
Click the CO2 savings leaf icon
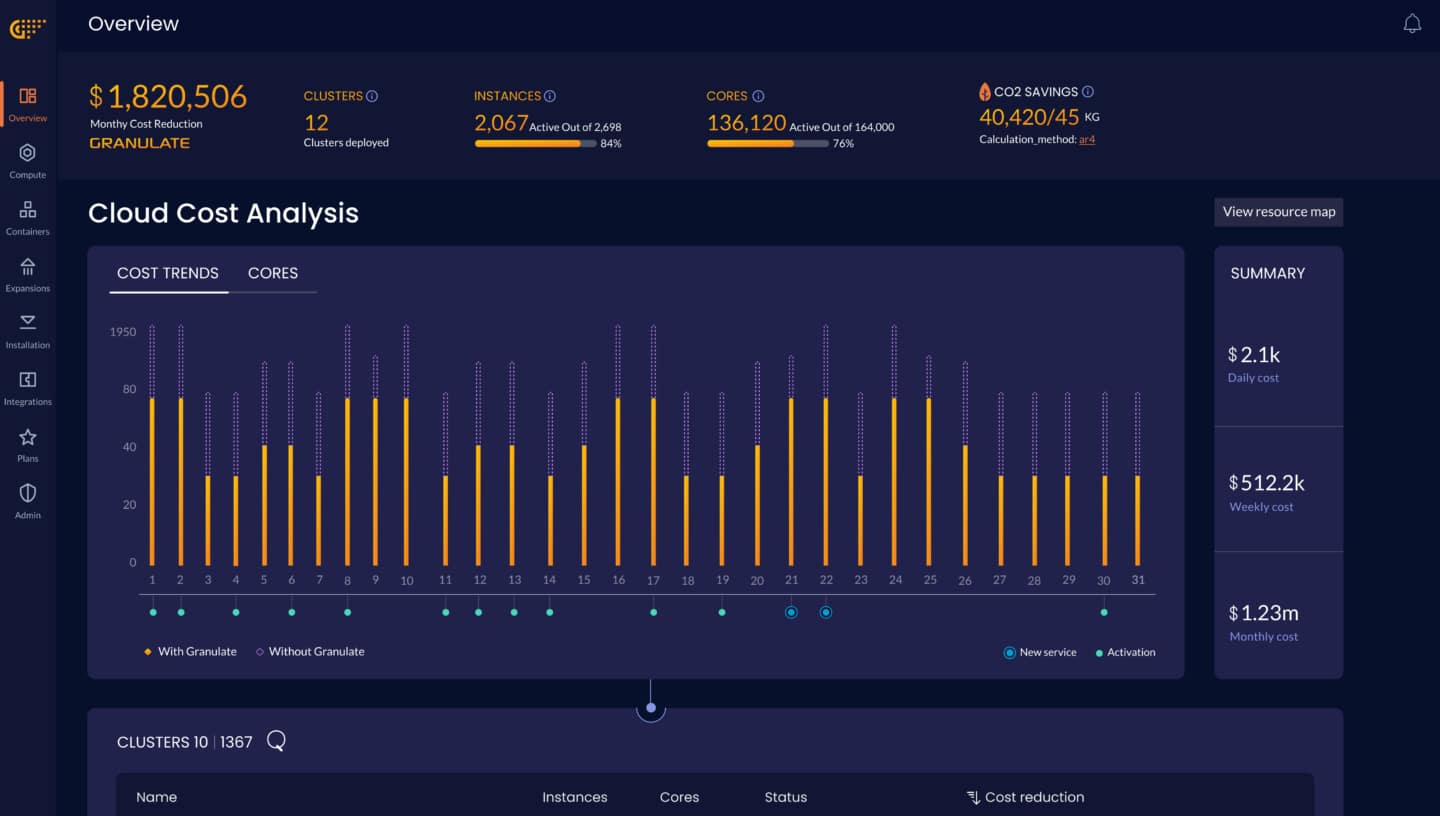(x=985, y=91)
